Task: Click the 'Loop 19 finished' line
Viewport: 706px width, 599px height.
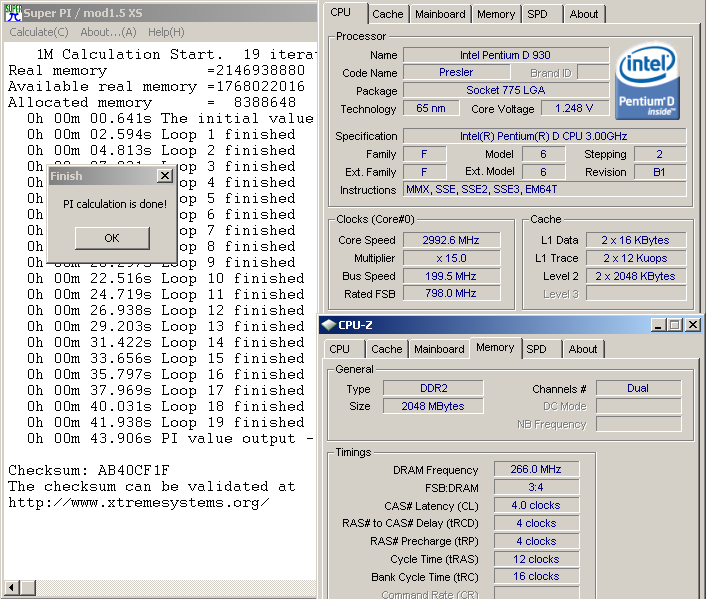Action: pos(165,422)
